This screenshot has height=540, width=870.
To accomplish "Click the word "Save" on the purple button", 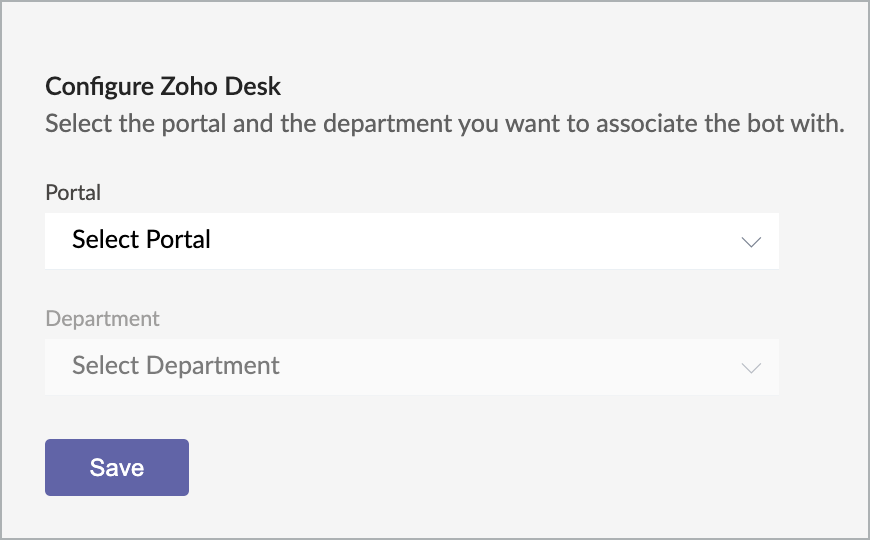I will click(x=117, y=467).
